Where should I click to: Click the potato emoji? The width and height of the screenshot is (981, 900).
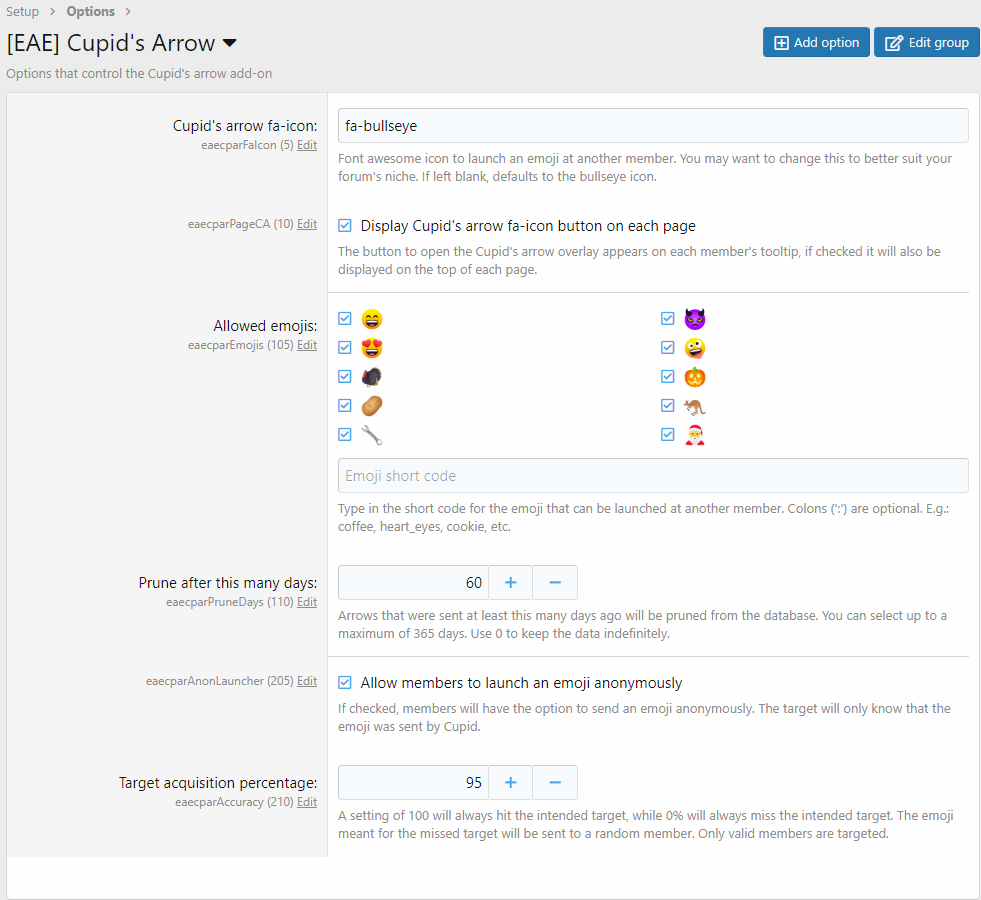click(x=372, y=406)
